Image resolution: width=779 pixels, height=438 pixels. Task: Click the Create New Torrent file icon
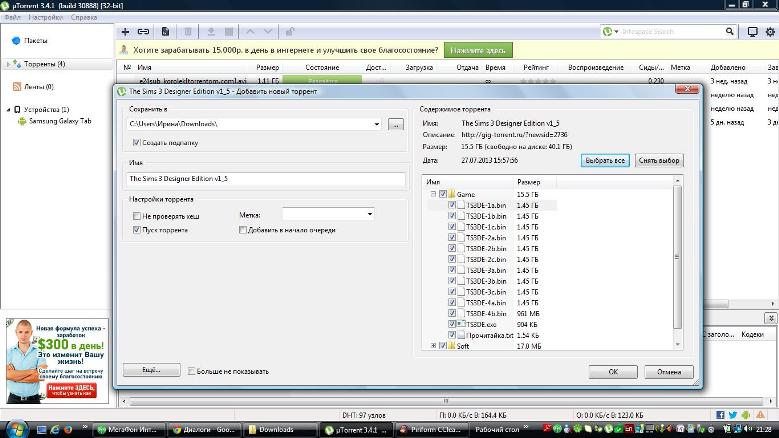point(166,32)
